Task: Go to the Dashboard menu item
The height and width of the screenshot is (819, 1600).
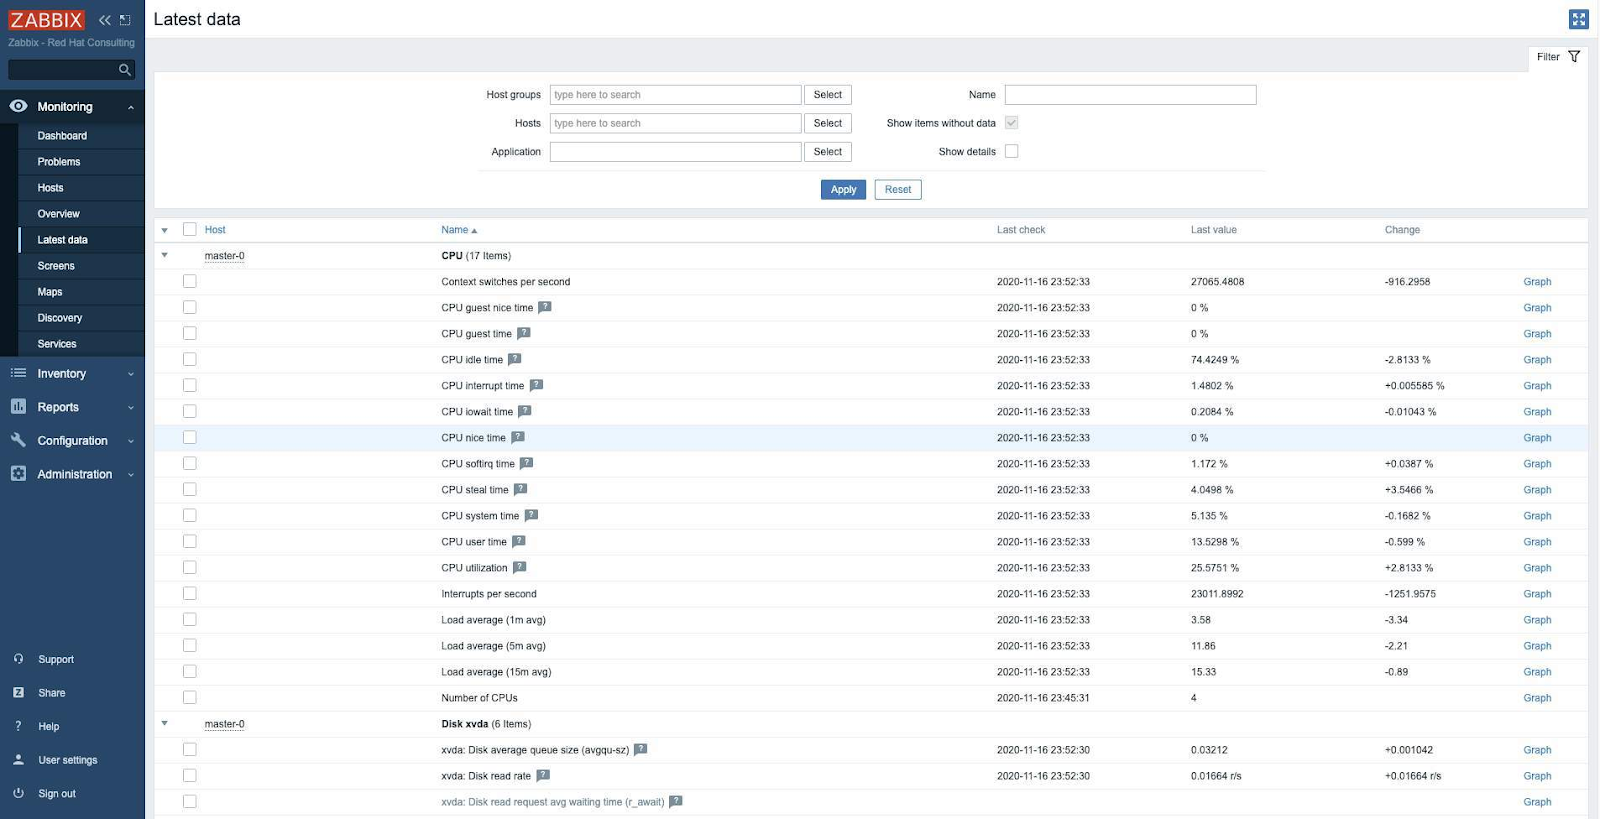Action: [x=62, y=136]
